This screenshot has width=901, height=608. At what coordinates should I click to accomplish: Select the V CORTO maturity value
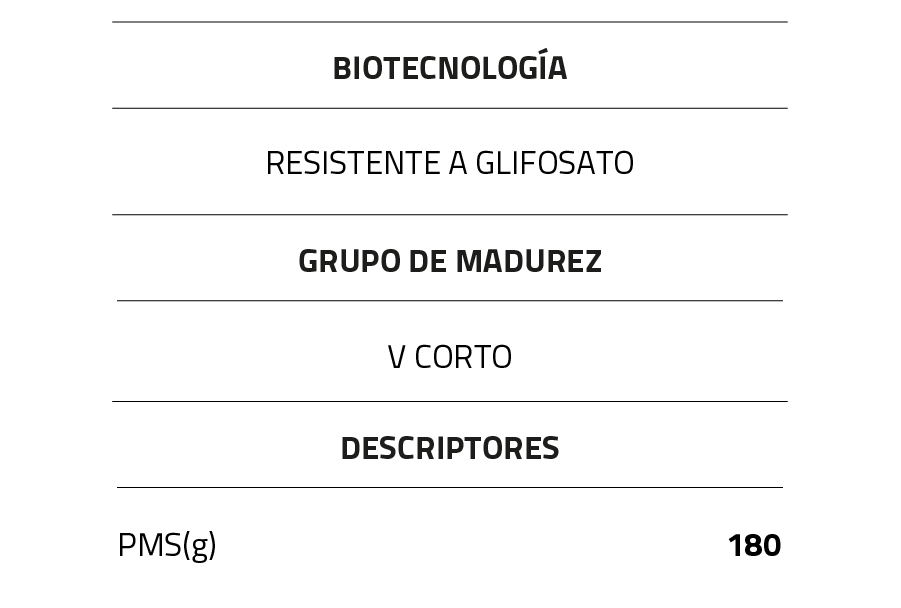pos(449,357)
